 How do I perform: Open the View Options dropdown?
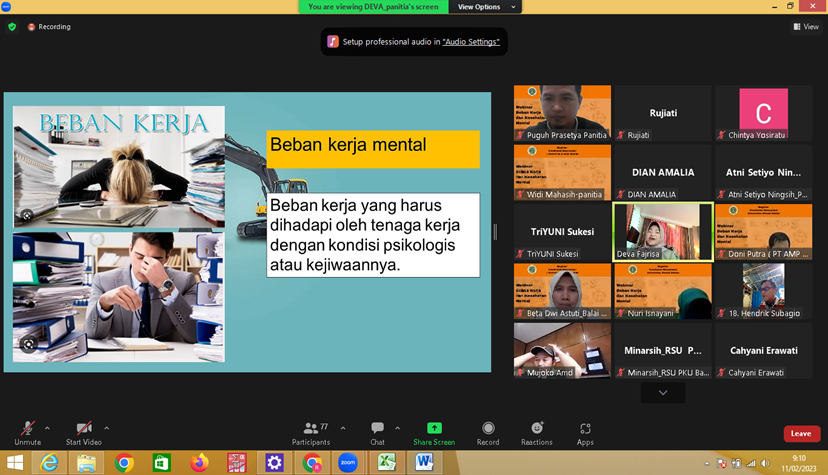pyautogui.click(x=485, y=7)
